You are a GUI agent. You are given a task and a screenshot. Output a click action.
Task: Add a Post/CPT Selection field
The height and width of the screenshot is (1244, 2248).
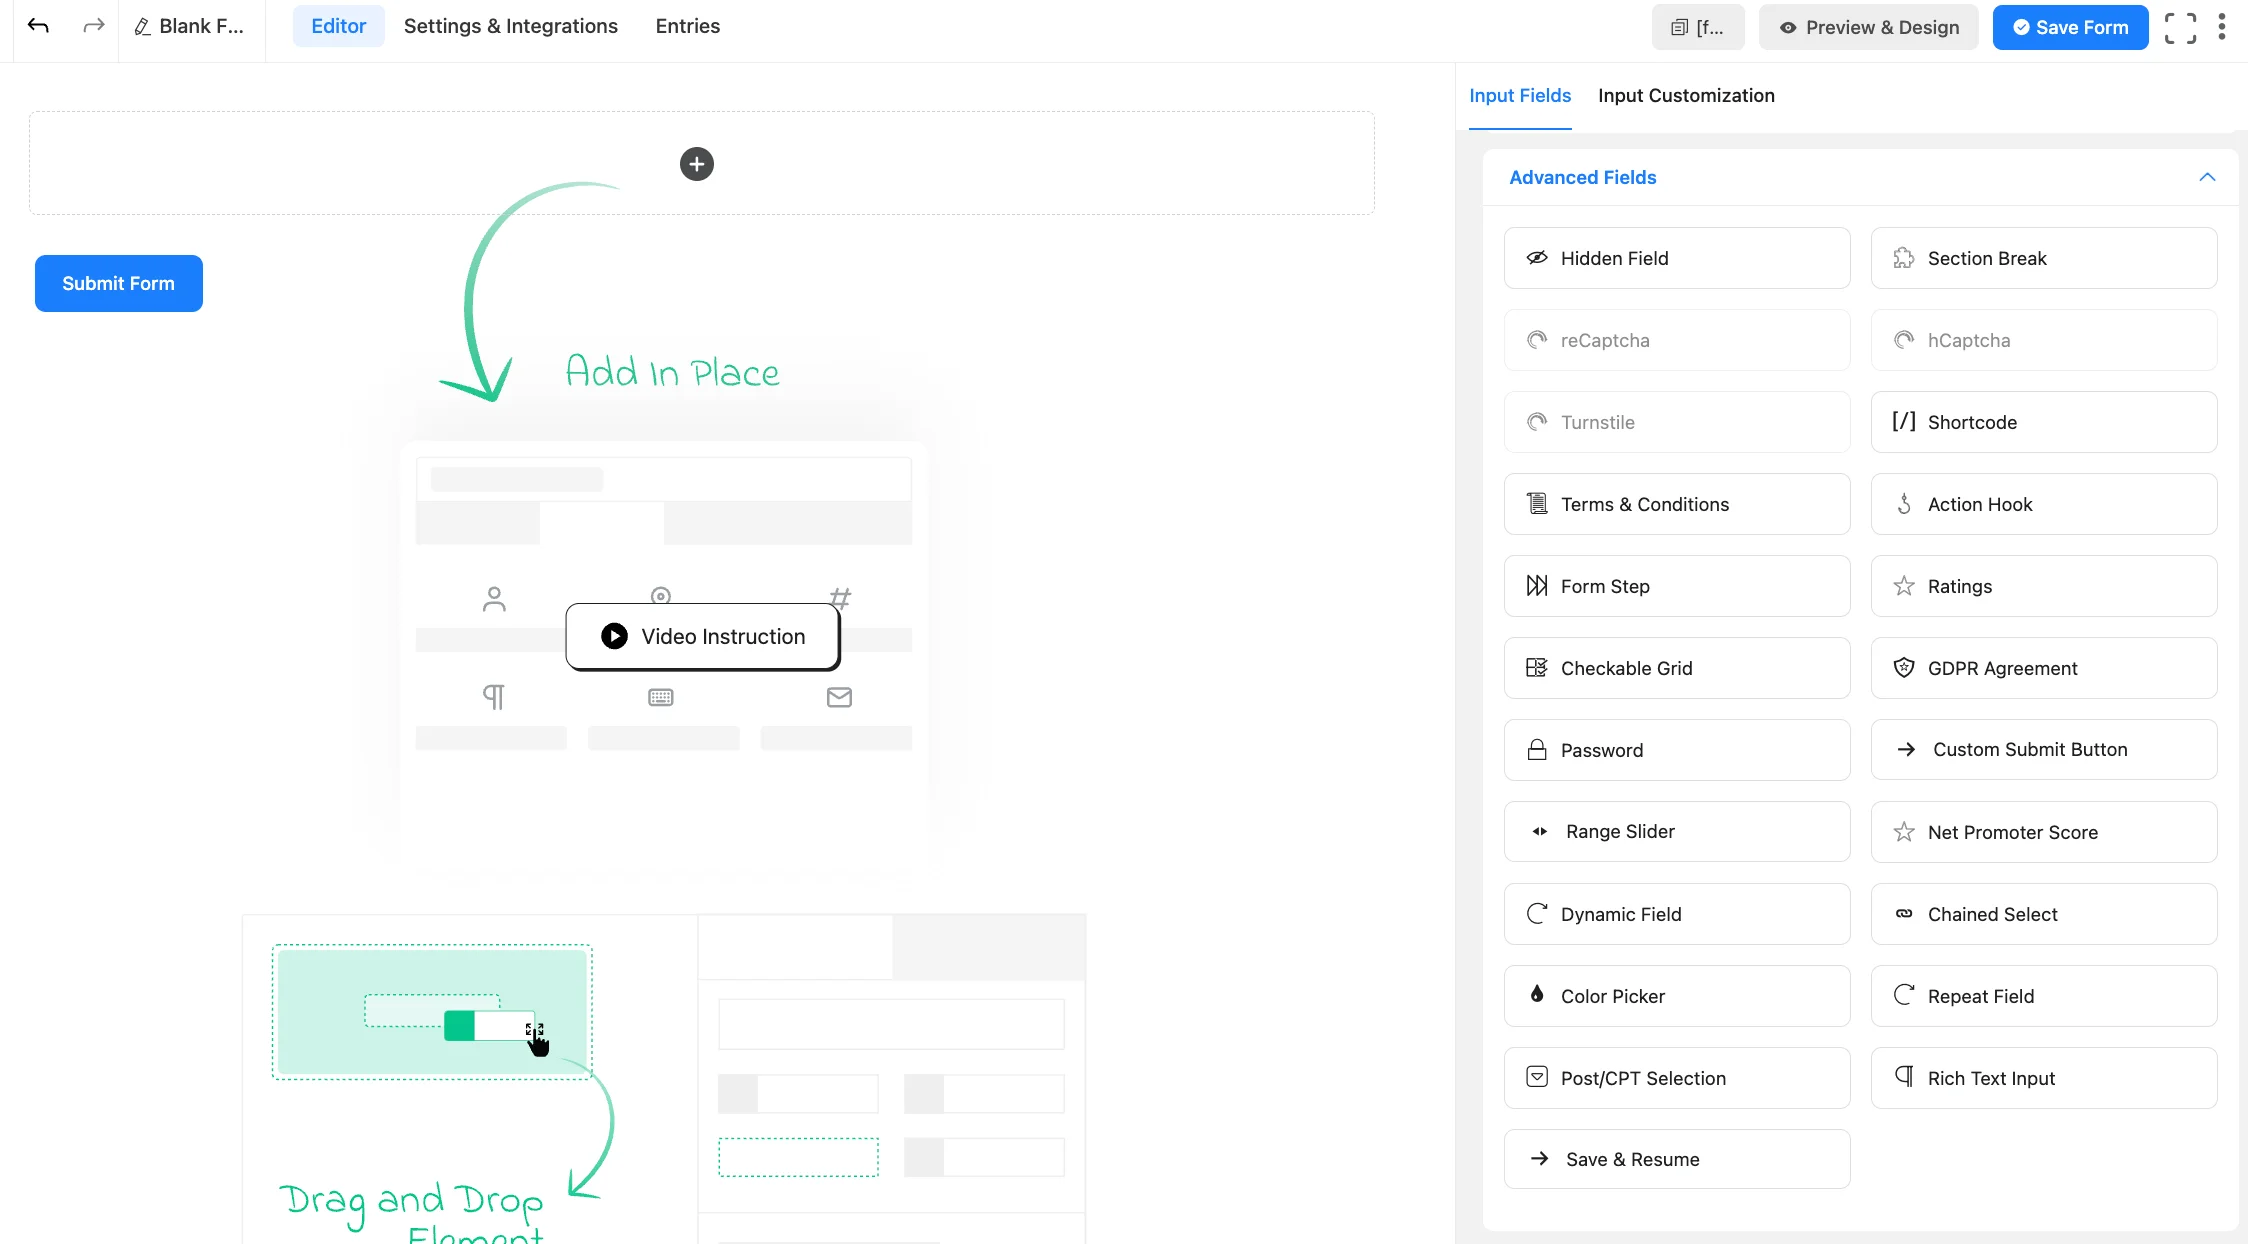[x=1677, y=1078]
